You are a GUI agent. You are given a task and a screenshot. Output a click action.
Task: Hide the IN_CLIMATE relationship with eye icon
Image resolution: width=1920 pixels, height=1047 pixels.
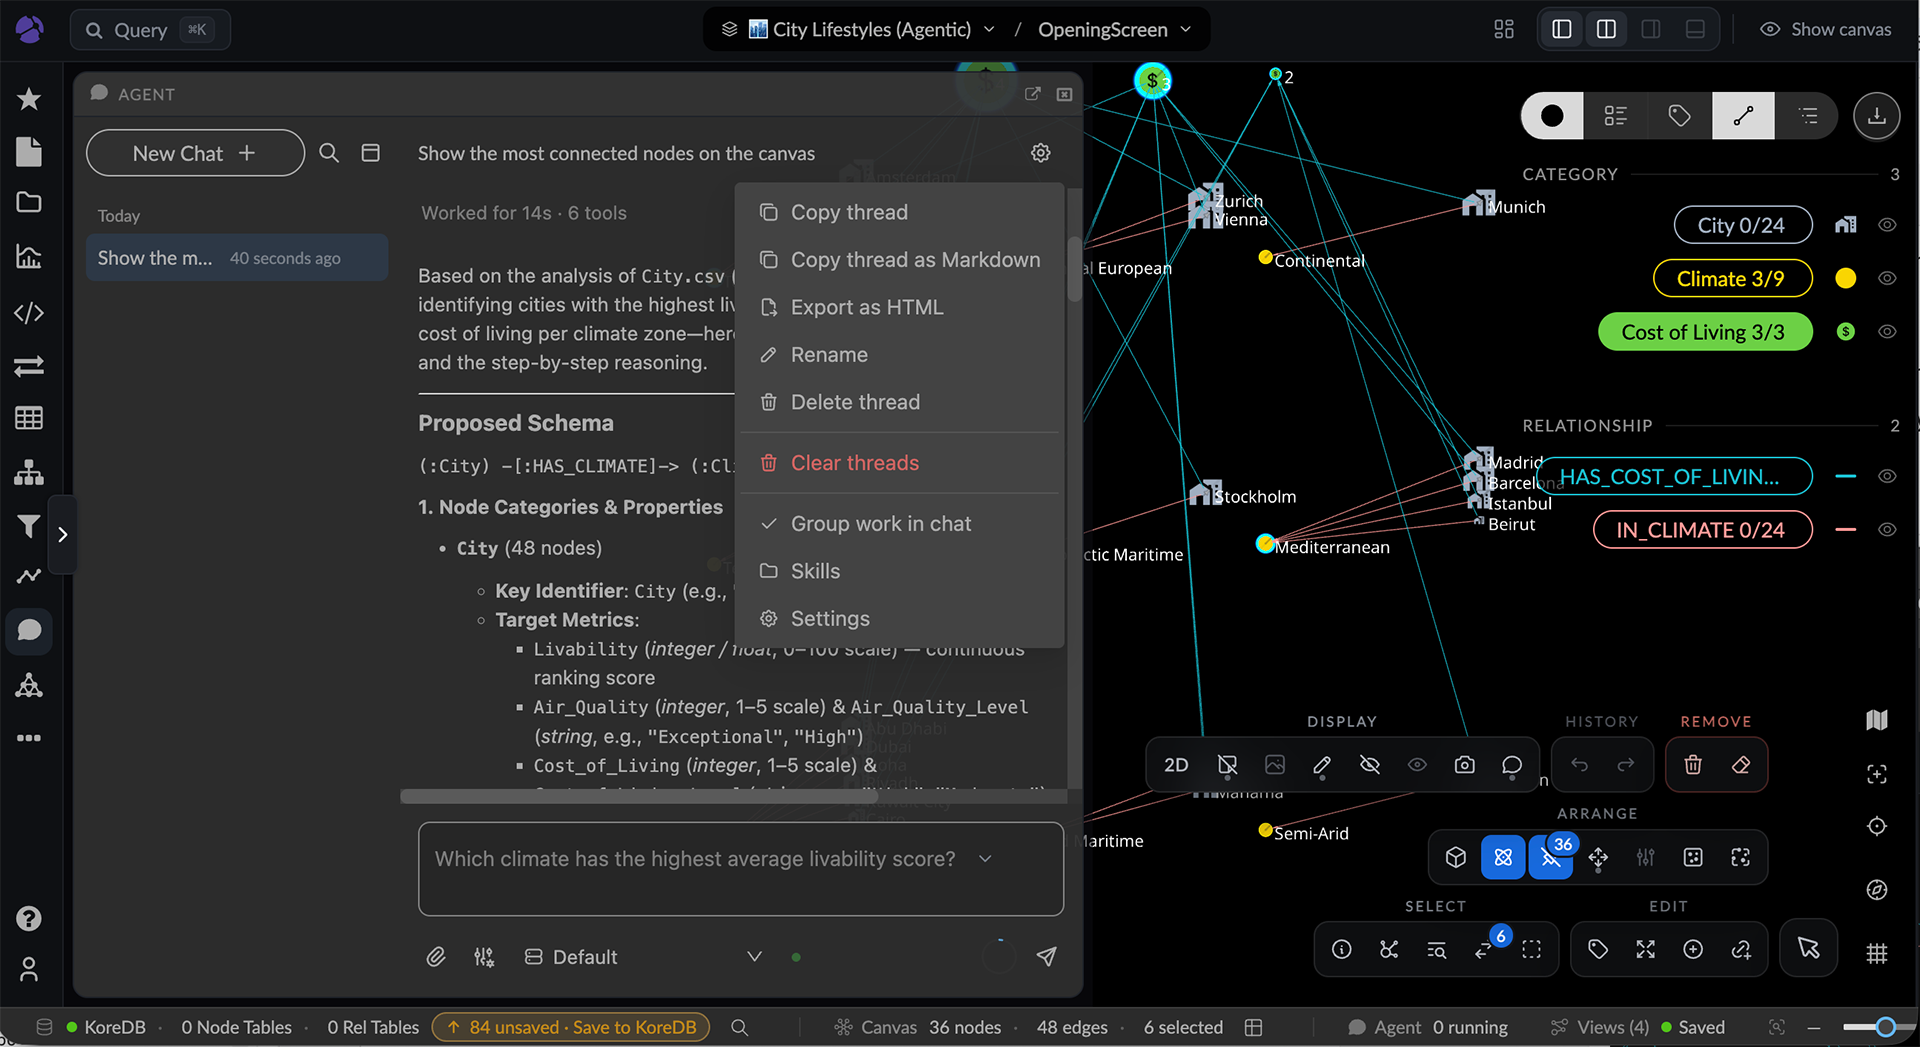click(1887, 530)
